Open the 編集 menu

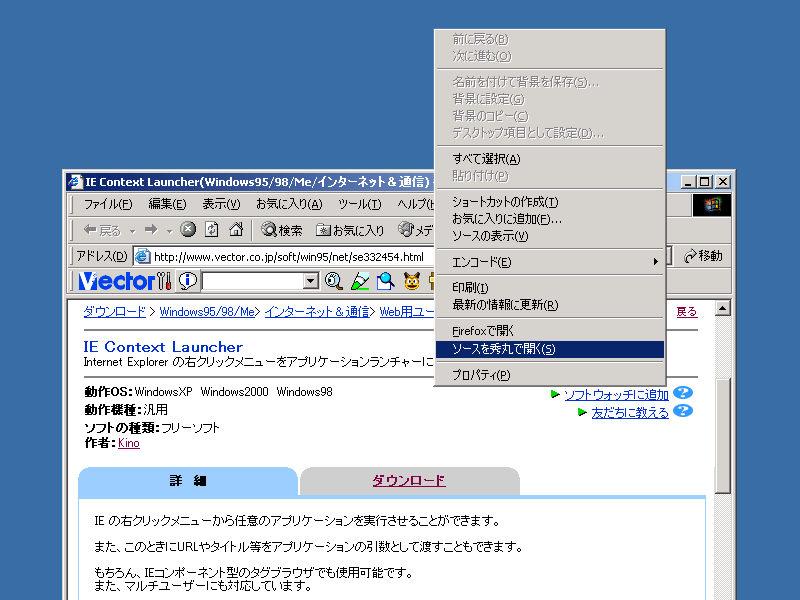coord(167,205)
